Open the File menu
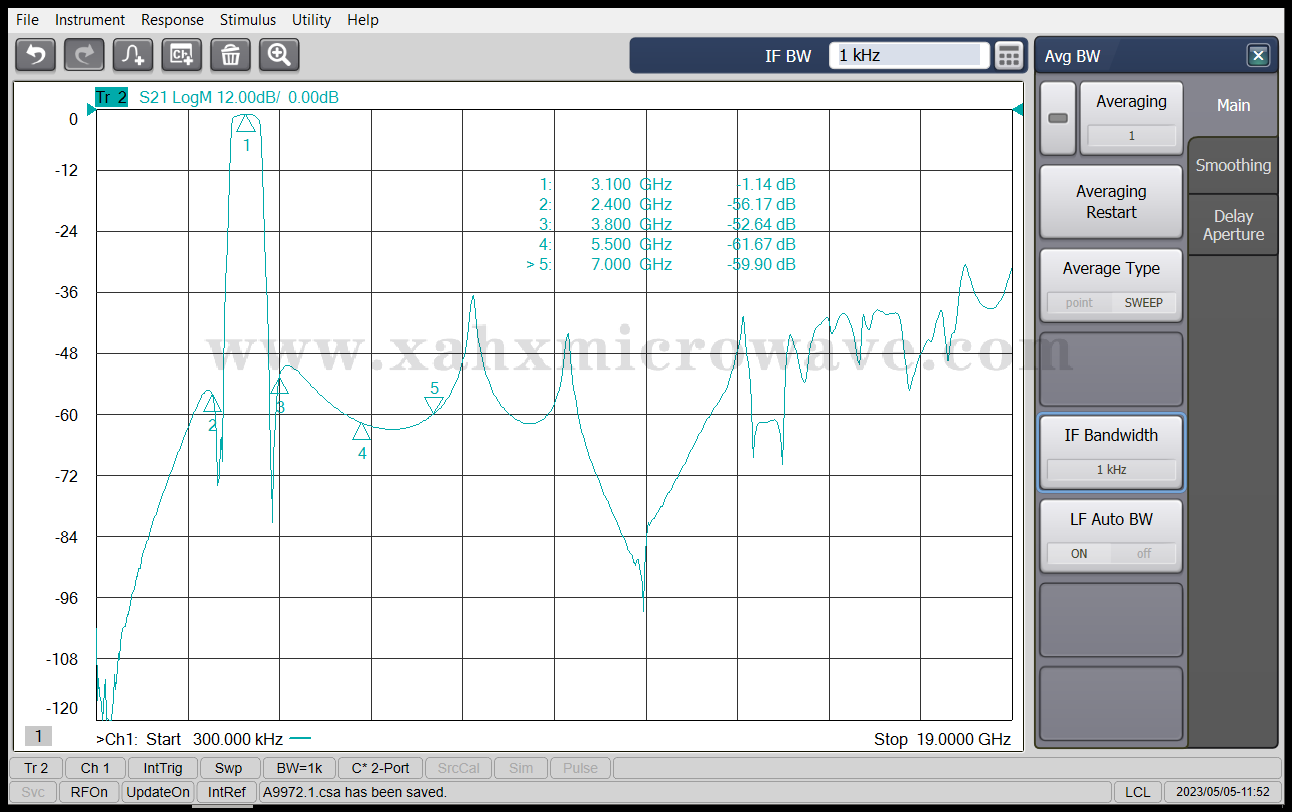Viewport: 1292px width, 812px height. [27, 19]
